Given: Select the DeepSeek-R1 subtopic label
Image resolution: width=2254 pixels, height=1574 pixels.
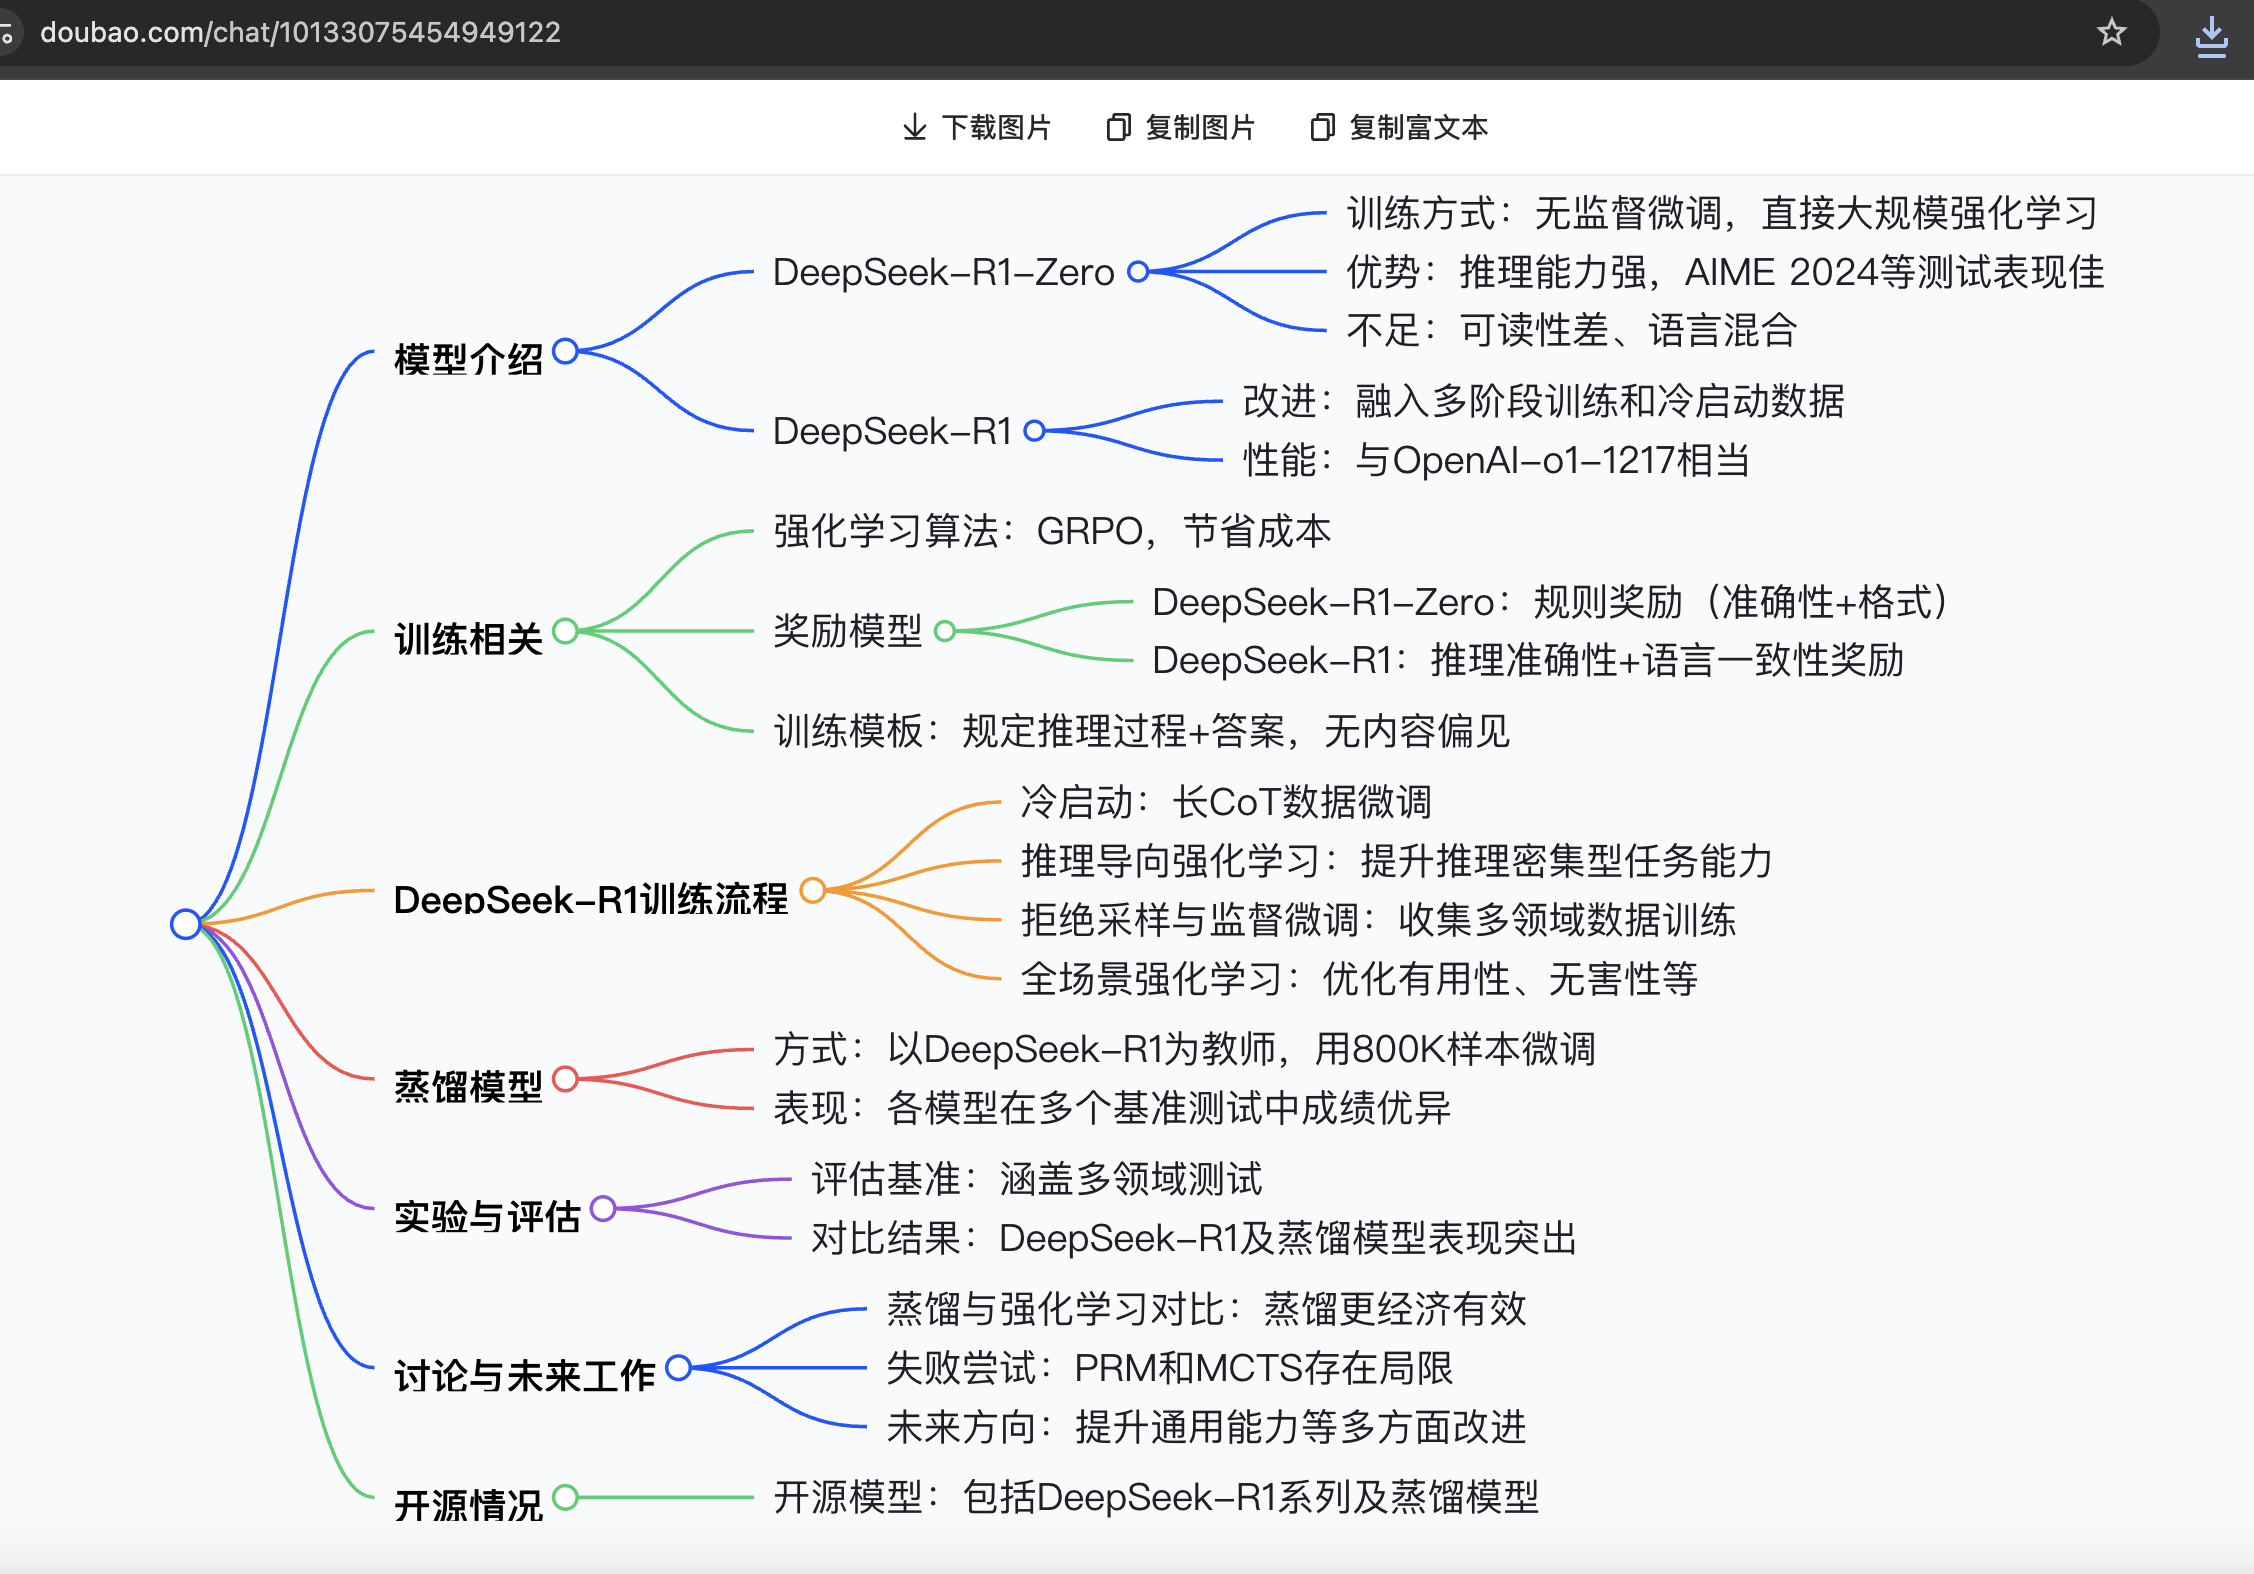Looking at the screenshot, I should coord(892,431).
